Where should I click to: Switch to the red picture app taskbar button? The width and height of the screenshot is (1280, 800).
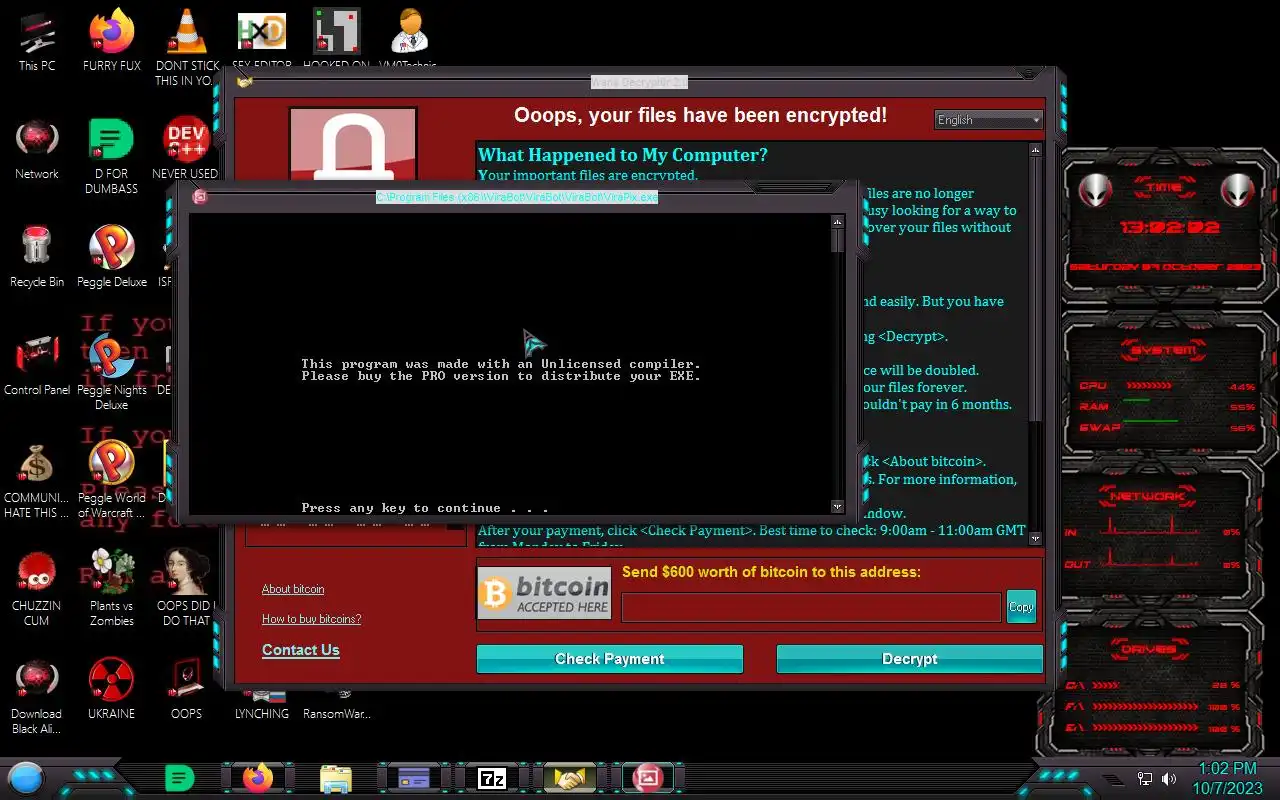pos(648,777)
